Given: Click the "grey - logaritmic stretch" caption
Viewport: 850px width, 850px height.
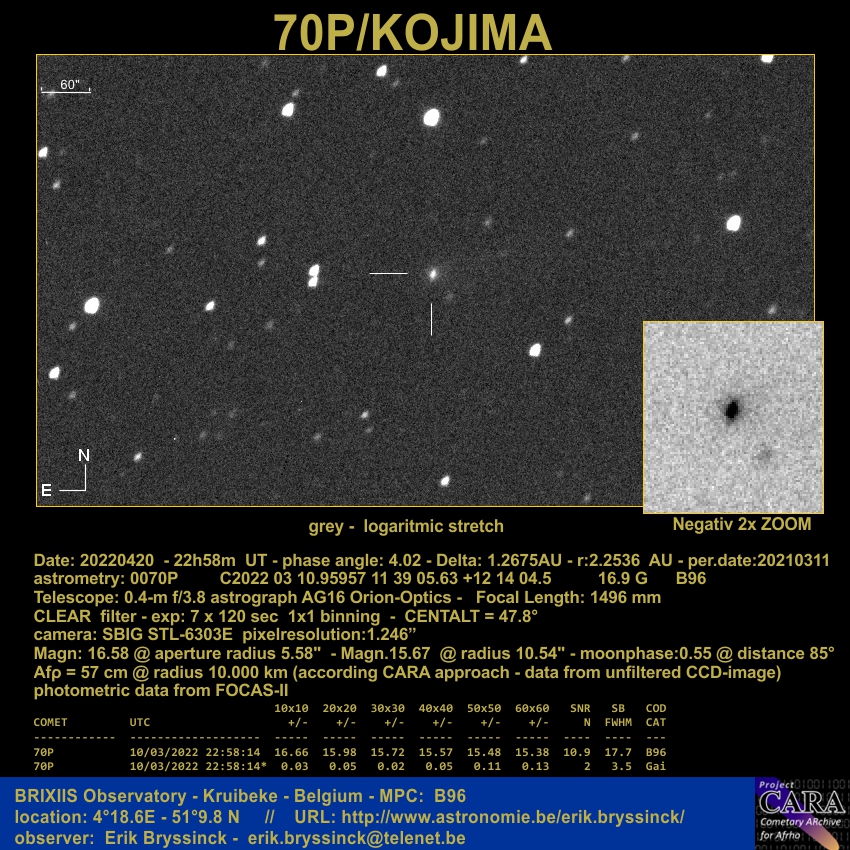Looking at the screenshot, I should point(406,526).
